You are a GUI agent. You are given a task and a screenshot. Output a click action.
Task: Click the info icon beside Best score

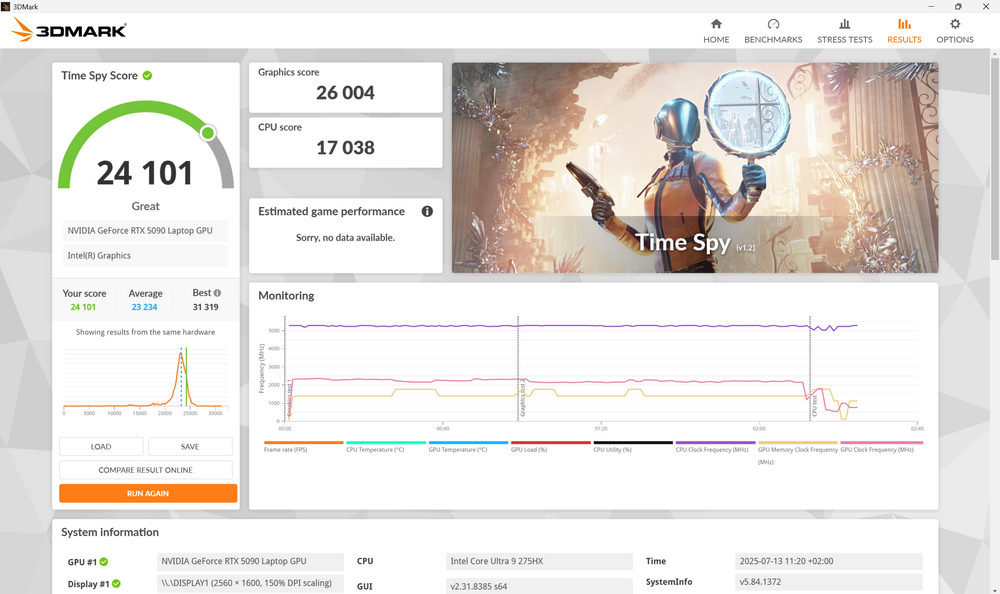(x=217, y=293)
